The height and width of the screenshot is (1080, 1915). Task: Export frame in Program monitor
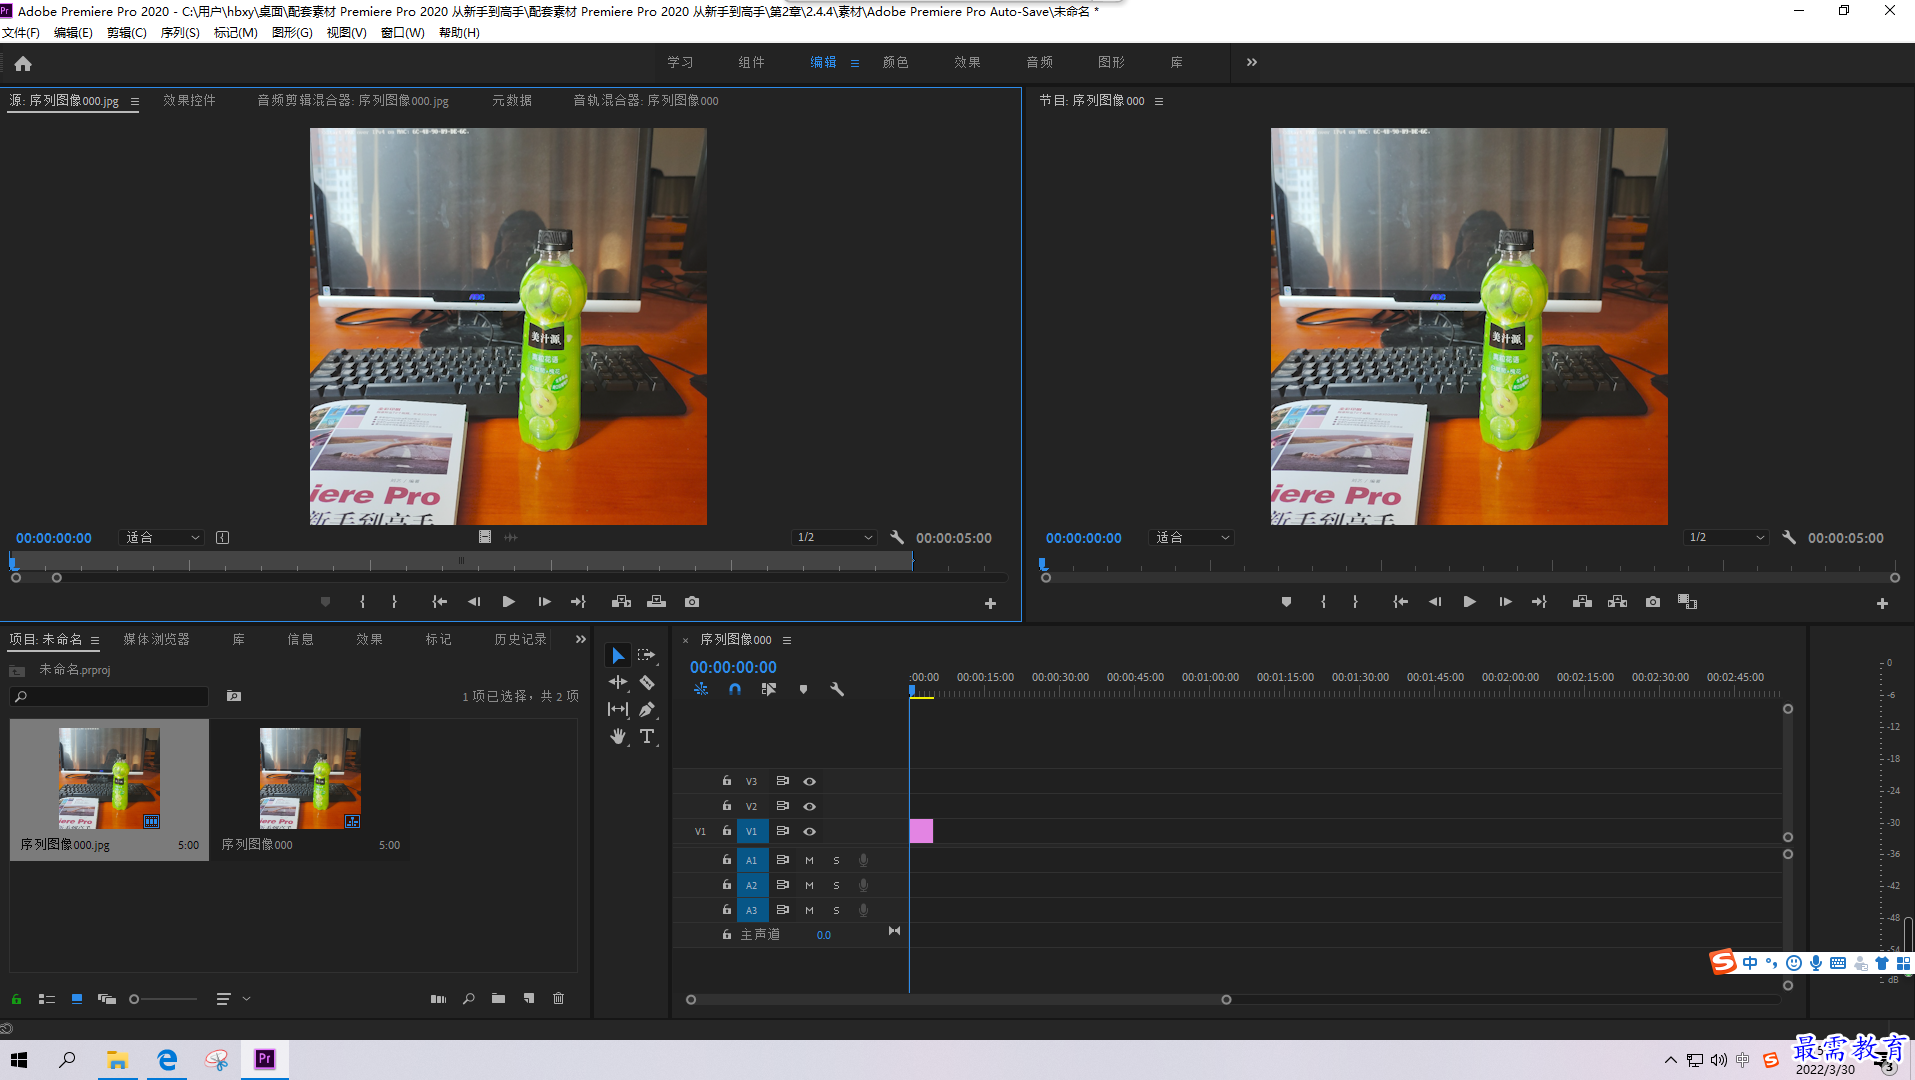pos(1653,602)
